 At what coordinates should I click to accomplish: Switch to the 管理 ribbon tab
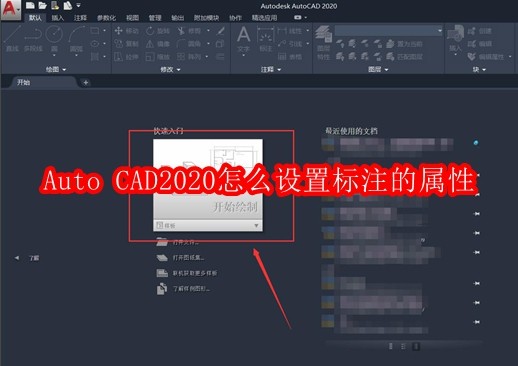155,18
